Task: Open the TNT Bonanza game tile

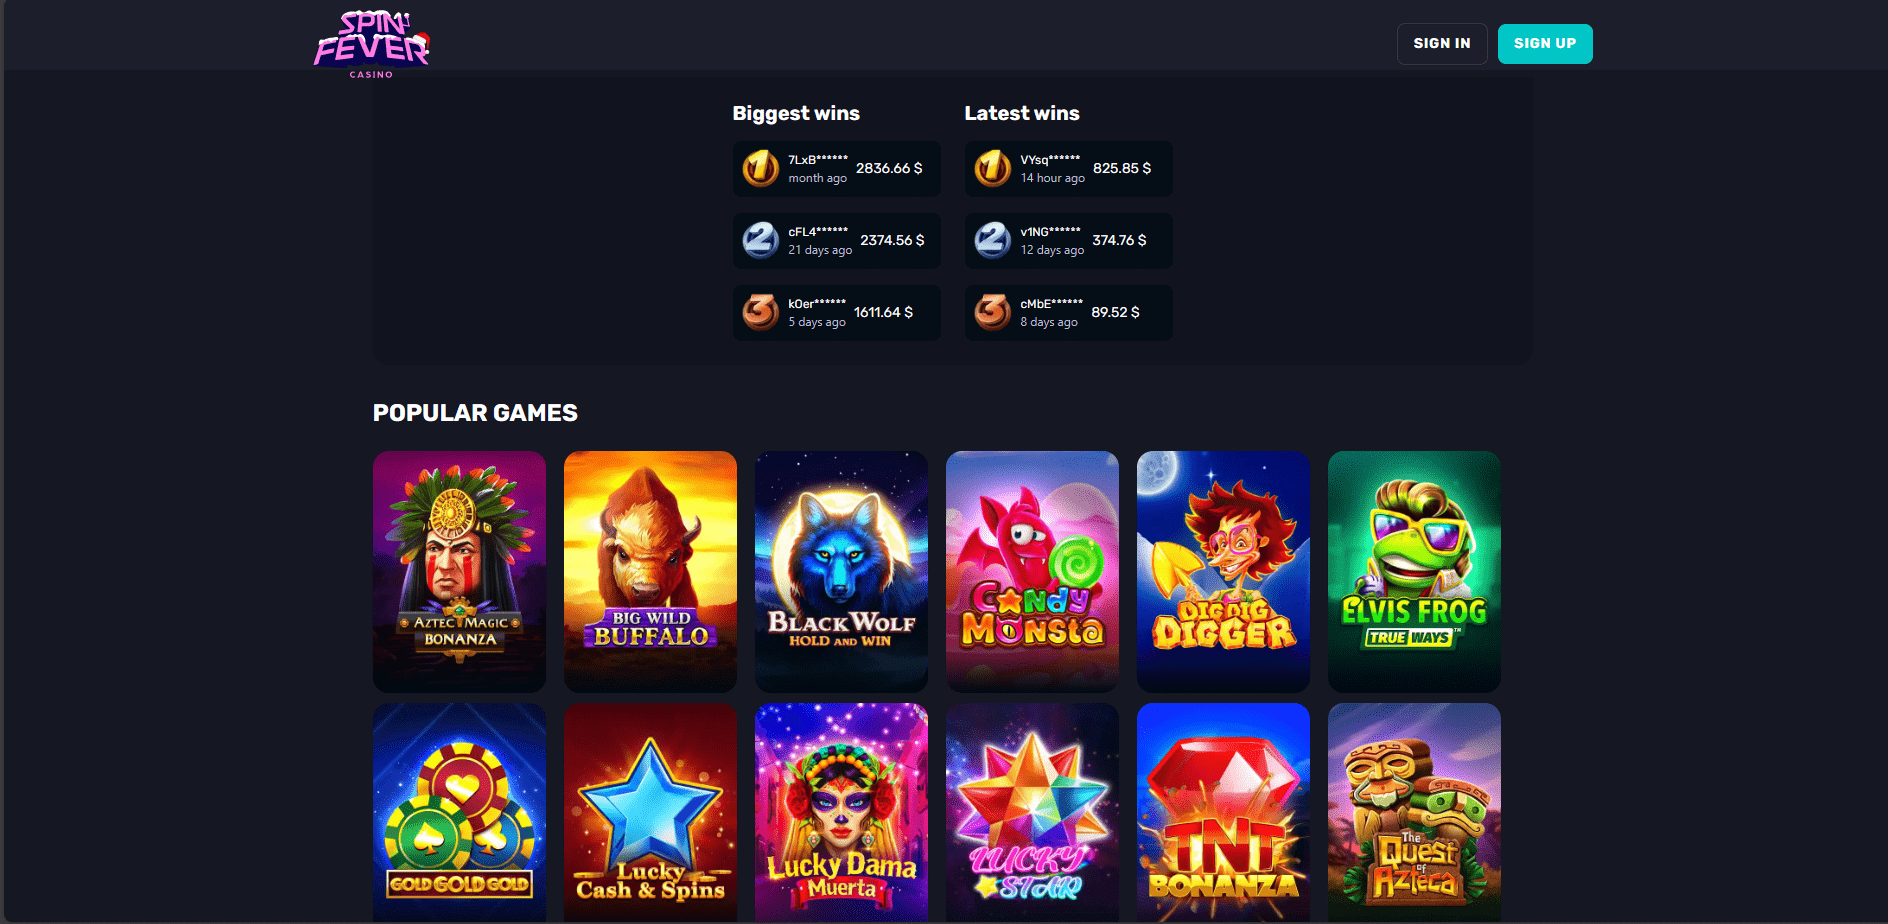Action: tap(1223, 813)
